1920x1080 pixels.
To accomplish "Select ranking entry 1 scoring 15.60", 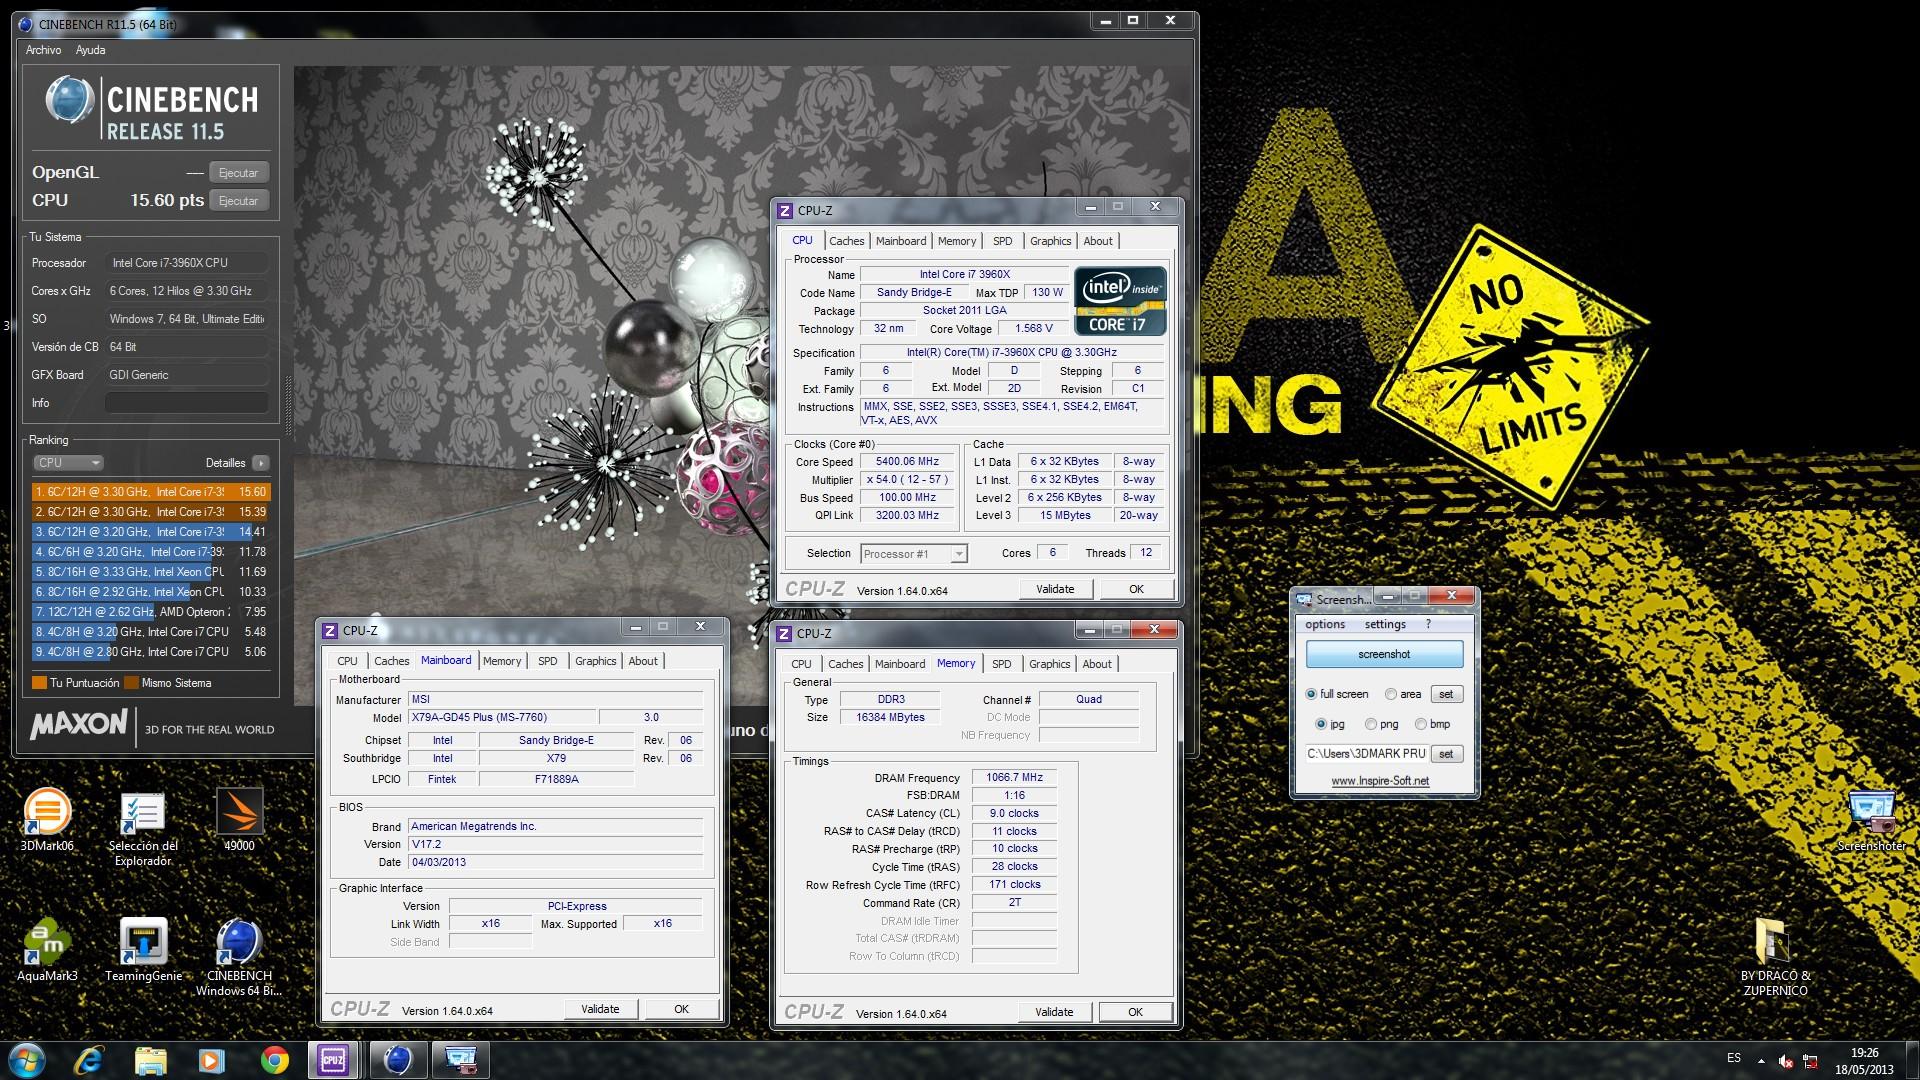I will click(x=151, y=492).
